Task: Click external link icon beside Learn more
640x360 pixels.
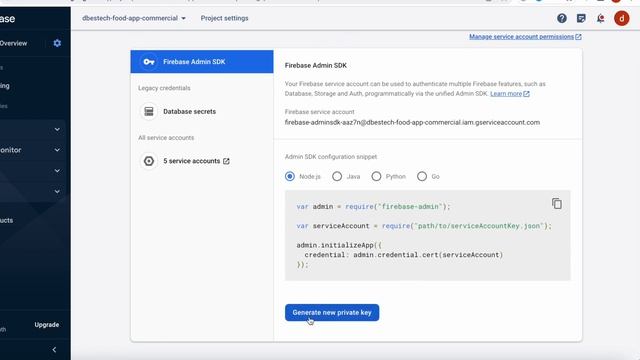Action: click(527, 94)
